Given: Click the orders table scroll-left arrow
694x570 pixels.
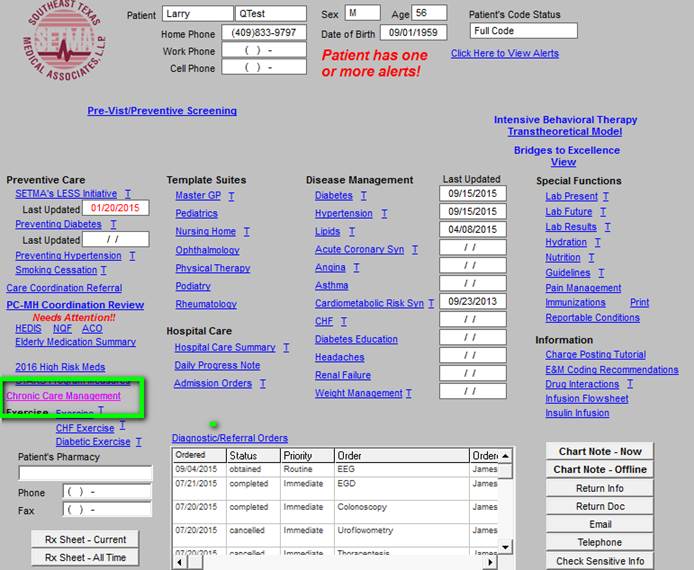Looking at the screenshot, I should (179, 562).
